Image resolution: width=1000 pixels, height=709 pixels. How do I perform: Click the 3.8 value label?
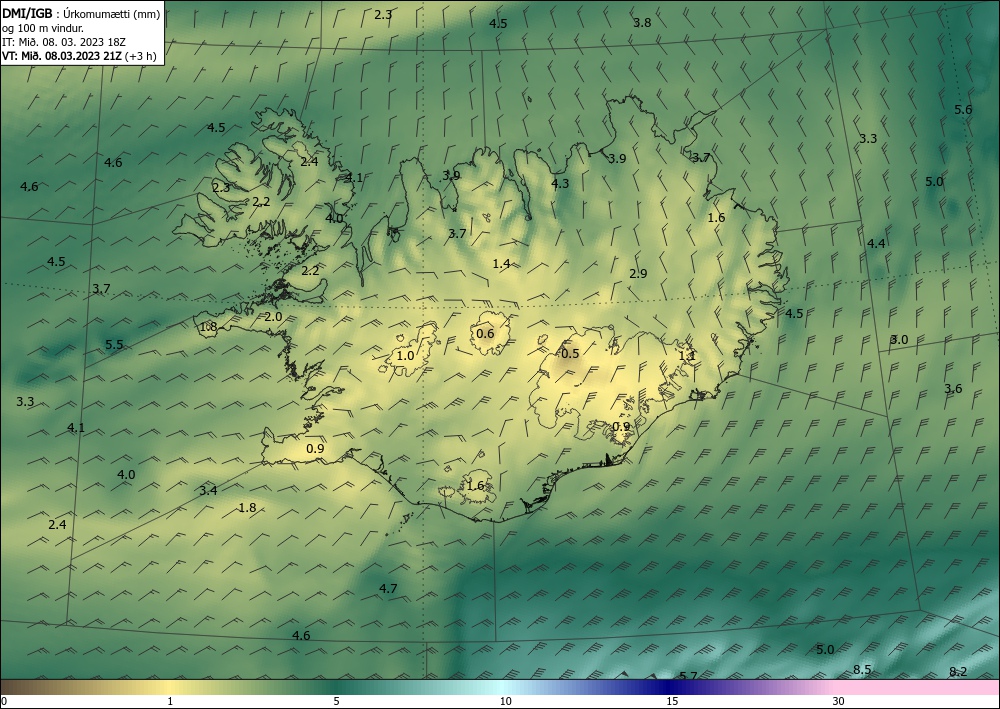pyautogui.click(x=642, y=23)
